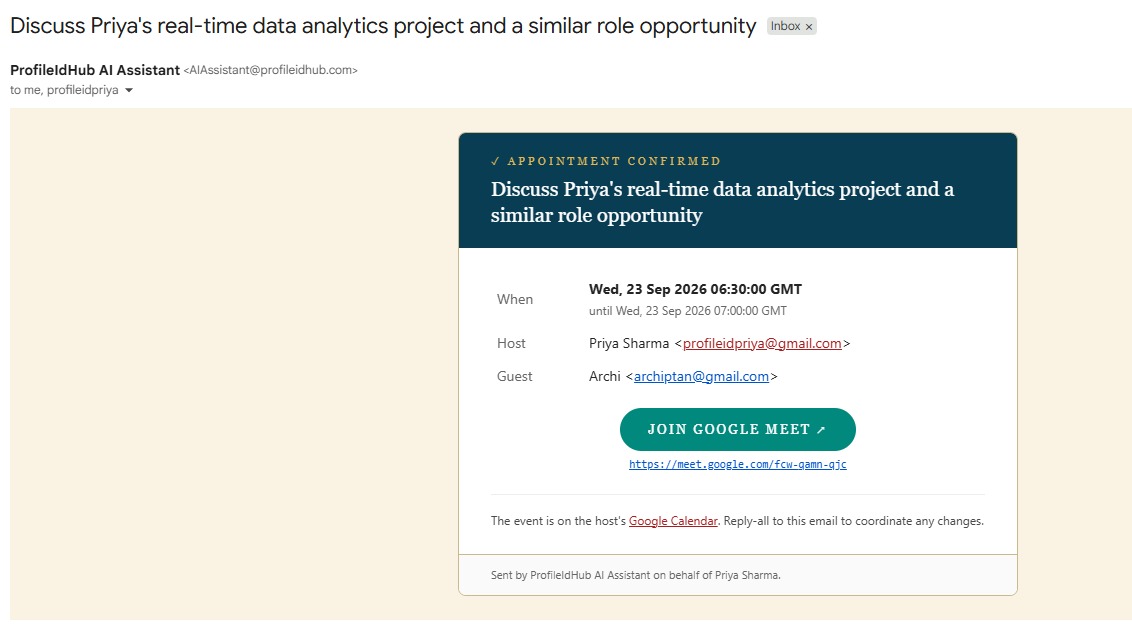Click the APPOINTMENT CONFIRMED banner text
The height and width of the screenshot is (630, 1132).
[614, 161]
